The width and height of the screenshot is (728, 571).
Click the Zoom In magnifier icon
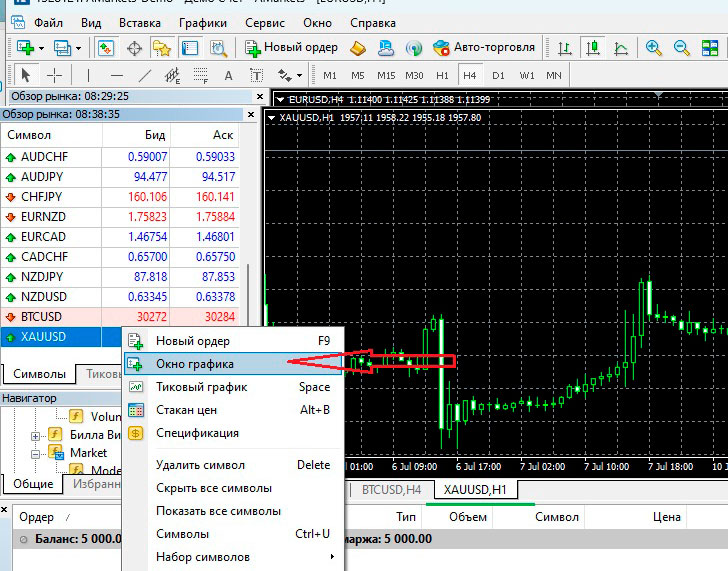click(x=654, y=47)
